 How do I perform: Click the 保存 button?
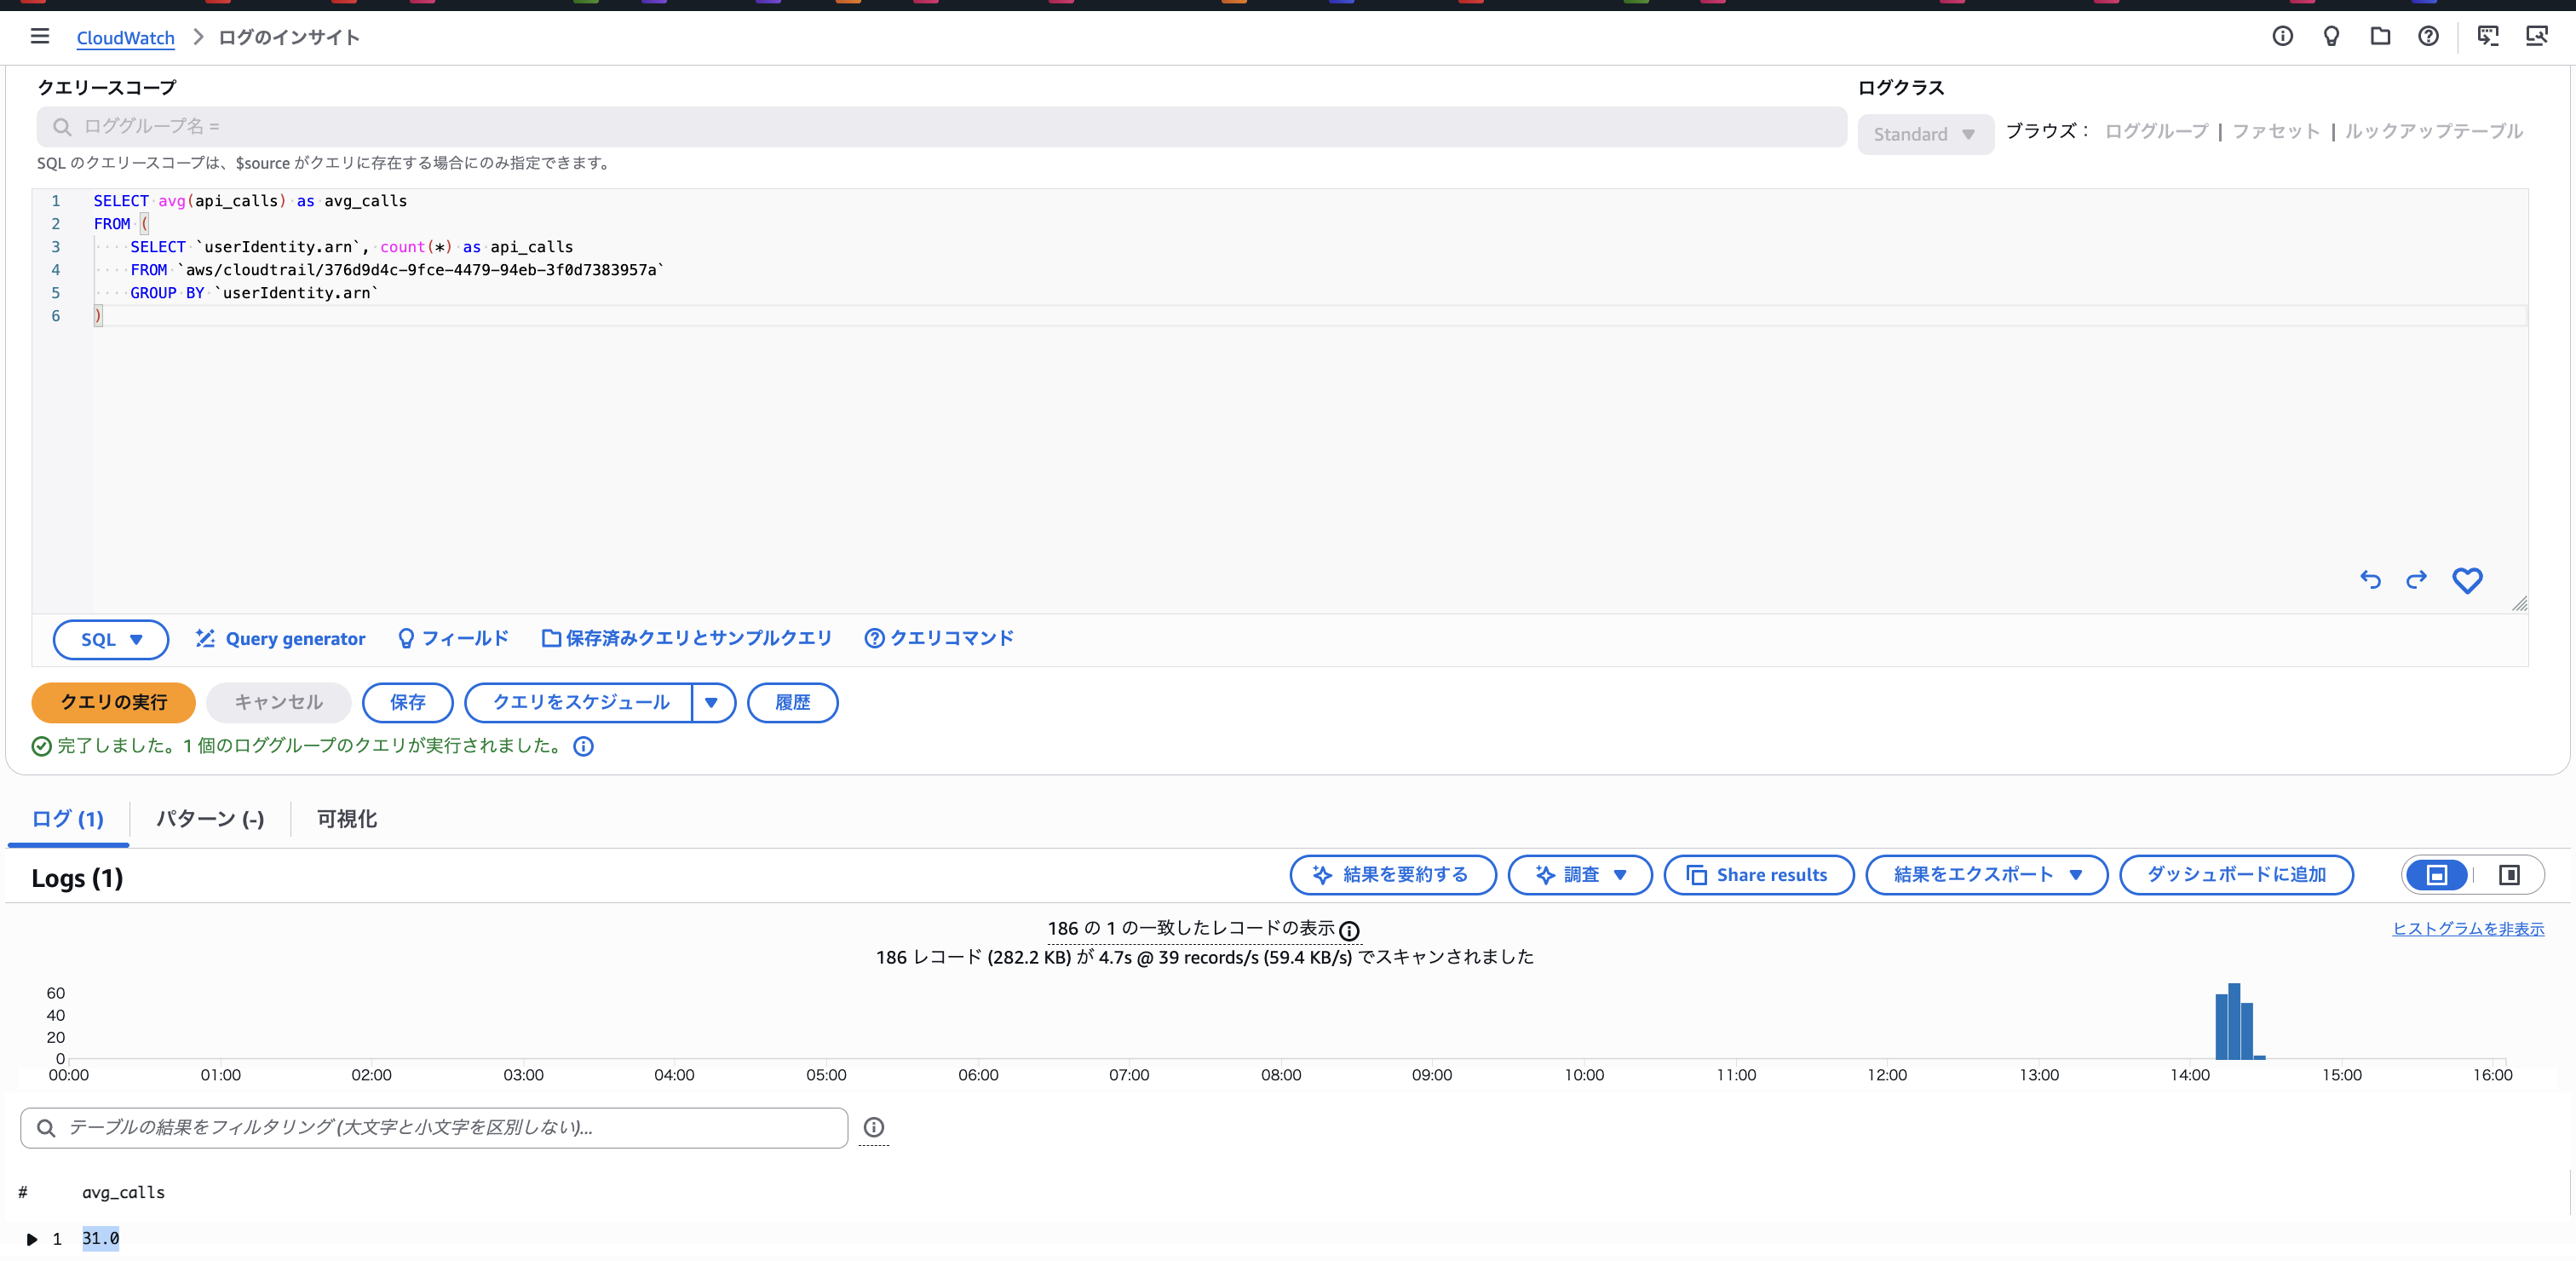pos(408,703)
